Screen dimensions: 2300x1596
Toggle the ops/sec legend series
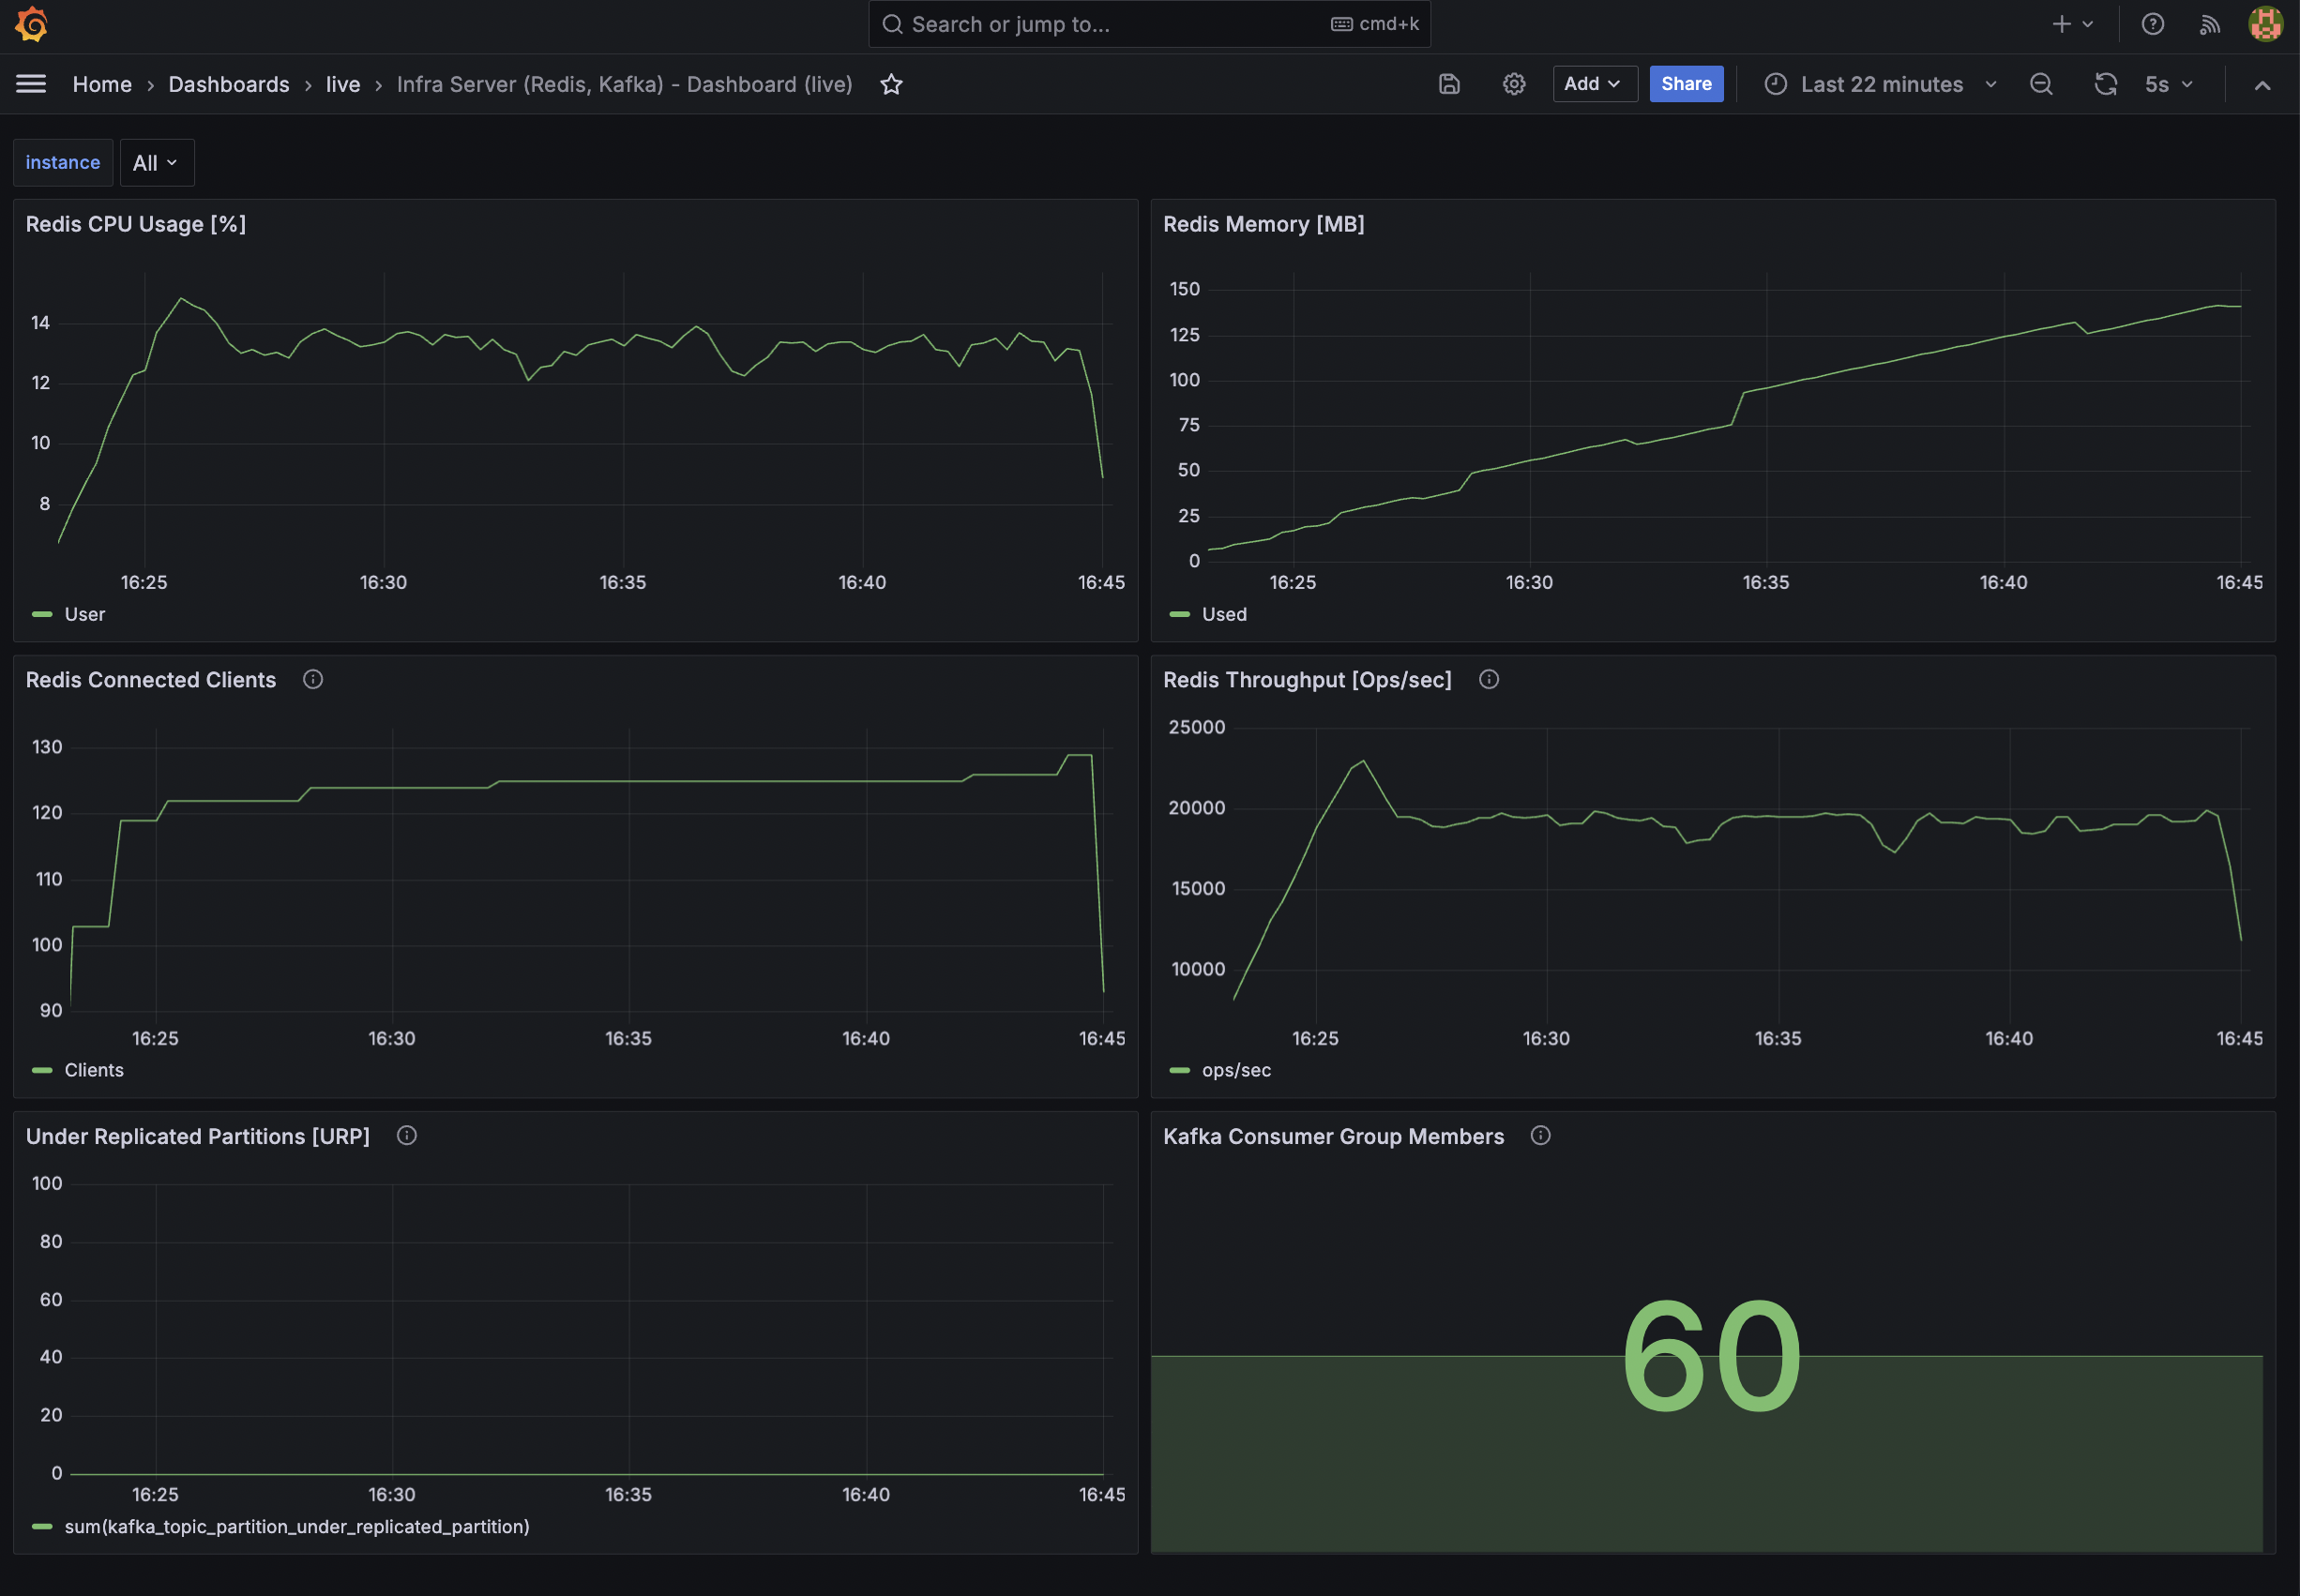1236,1070
